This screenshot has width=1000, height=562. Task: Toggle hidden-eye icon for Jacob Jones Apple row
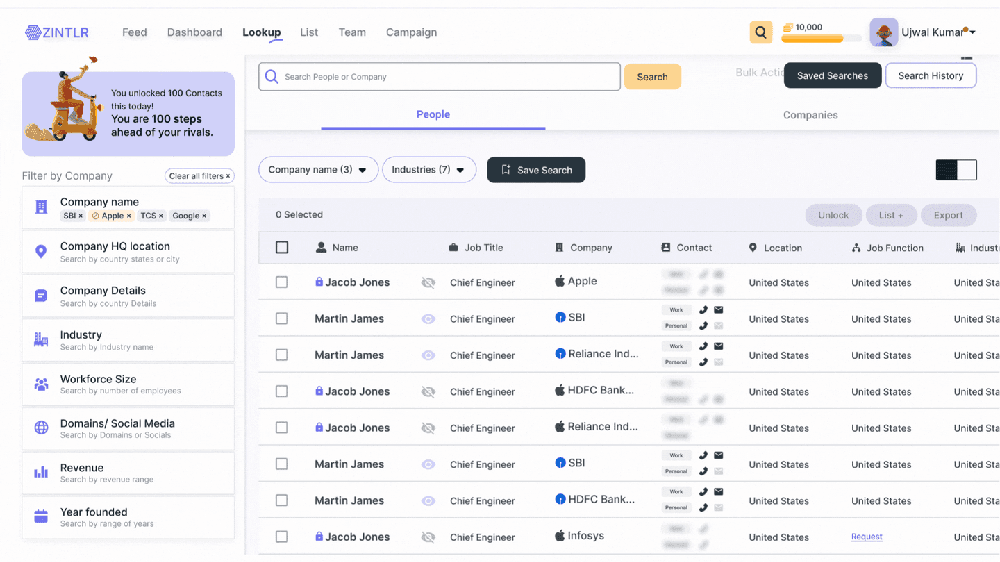pyautogui.click(x=428, y=283)
